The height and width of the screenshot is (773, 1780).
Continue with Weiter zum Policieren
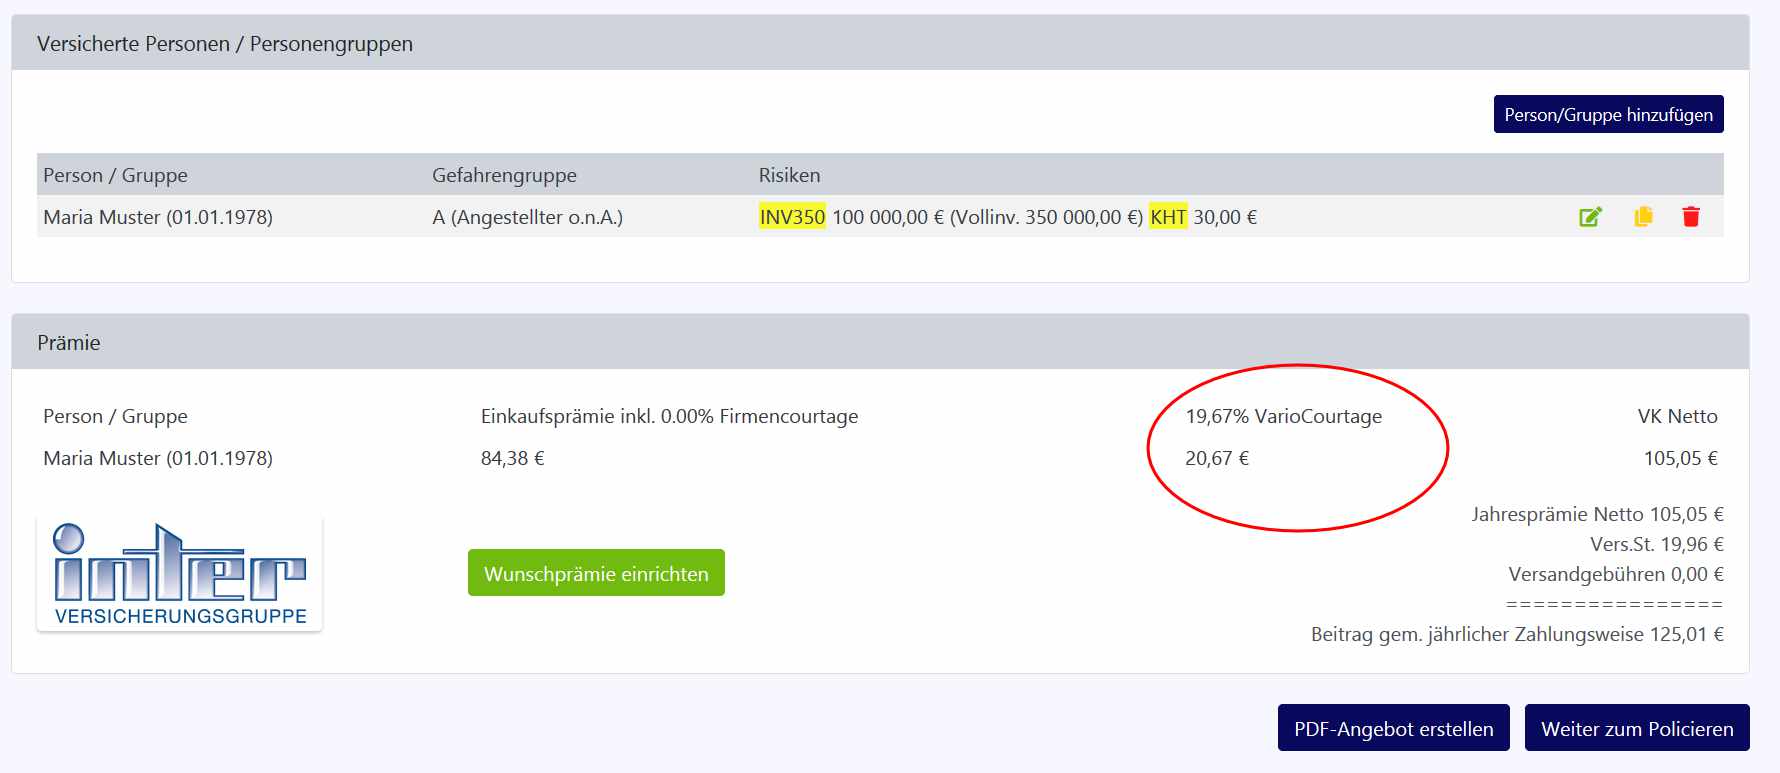[x=1637, y=728]
